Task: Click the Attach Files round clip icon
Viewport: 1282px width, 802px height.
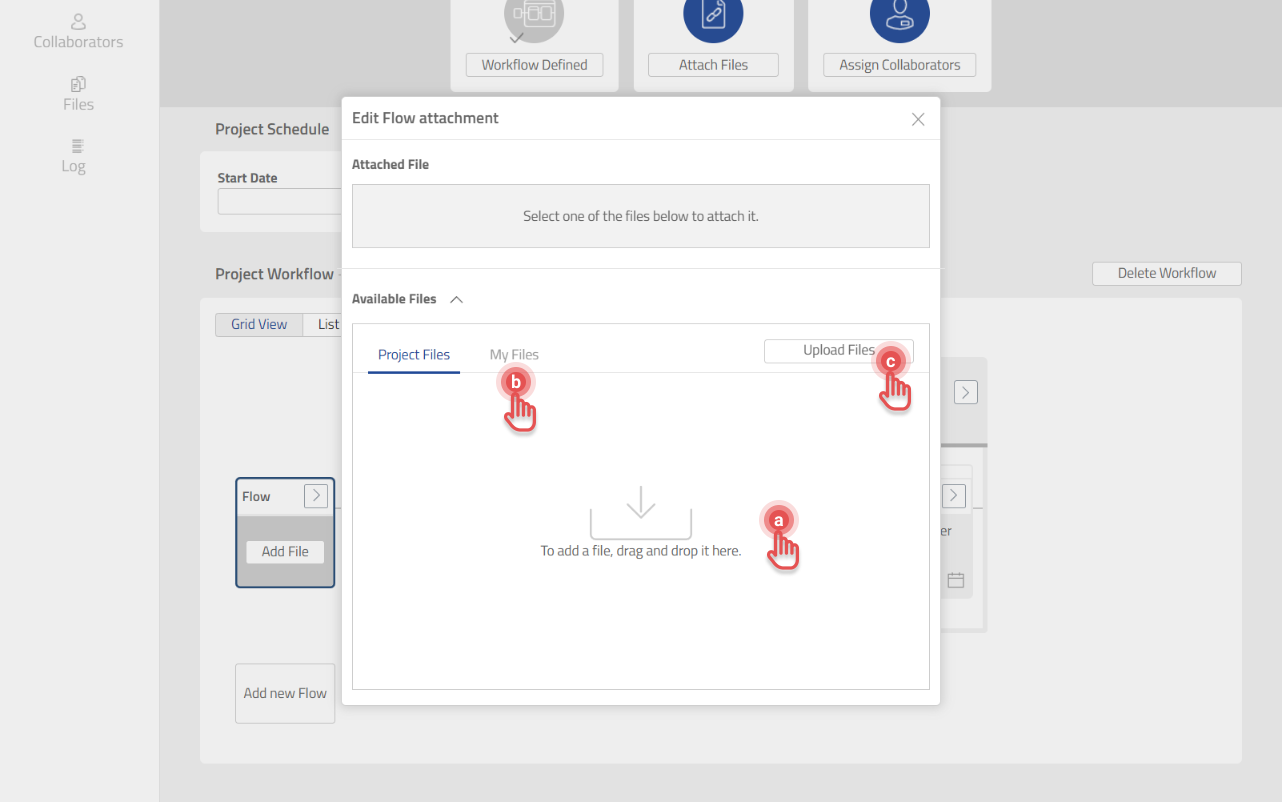Action: tap(713, 15)
